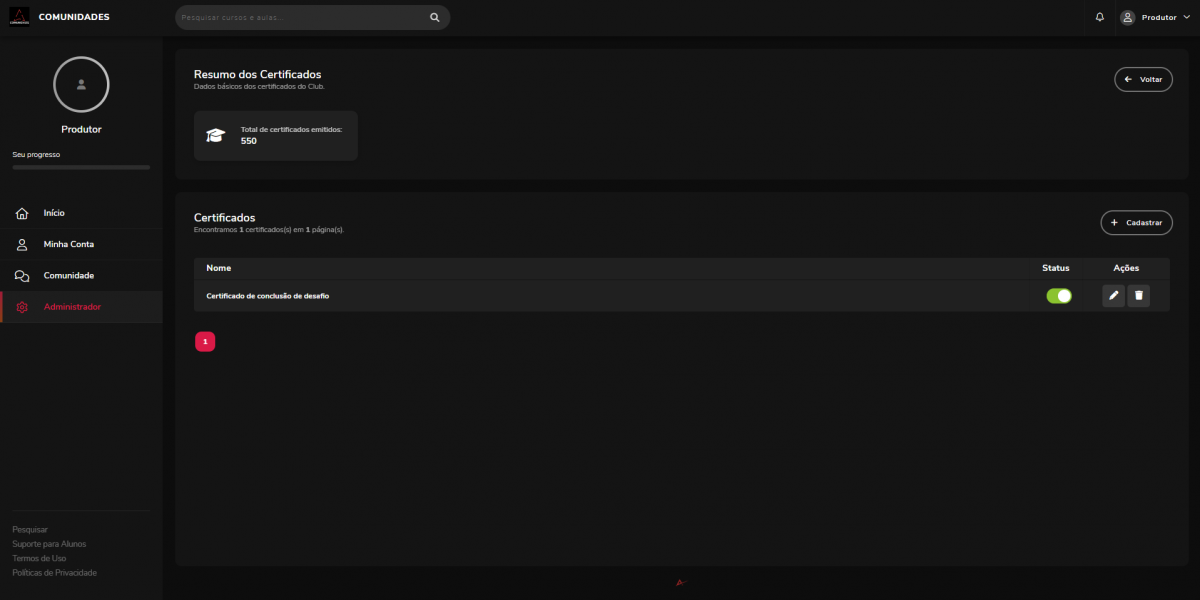Click the footer logo icon
This screenshot has width=1200, height=600.
tap(680, 582)
